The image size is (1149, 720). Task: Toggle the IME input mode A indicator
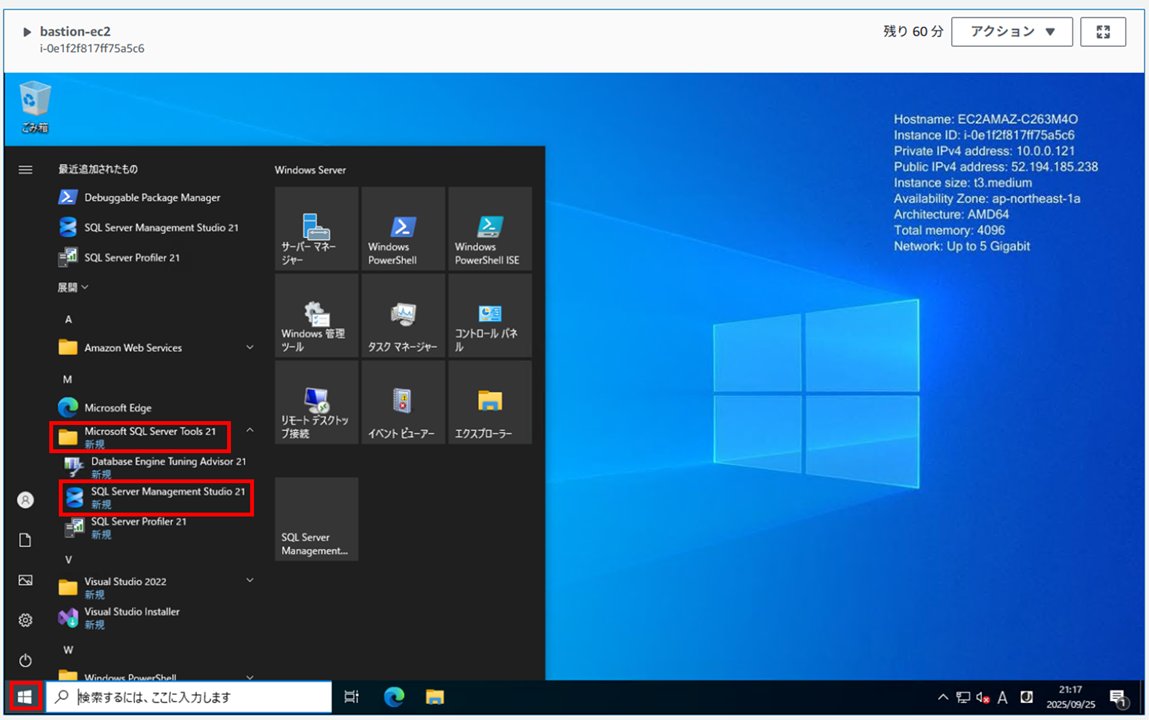1002,697
